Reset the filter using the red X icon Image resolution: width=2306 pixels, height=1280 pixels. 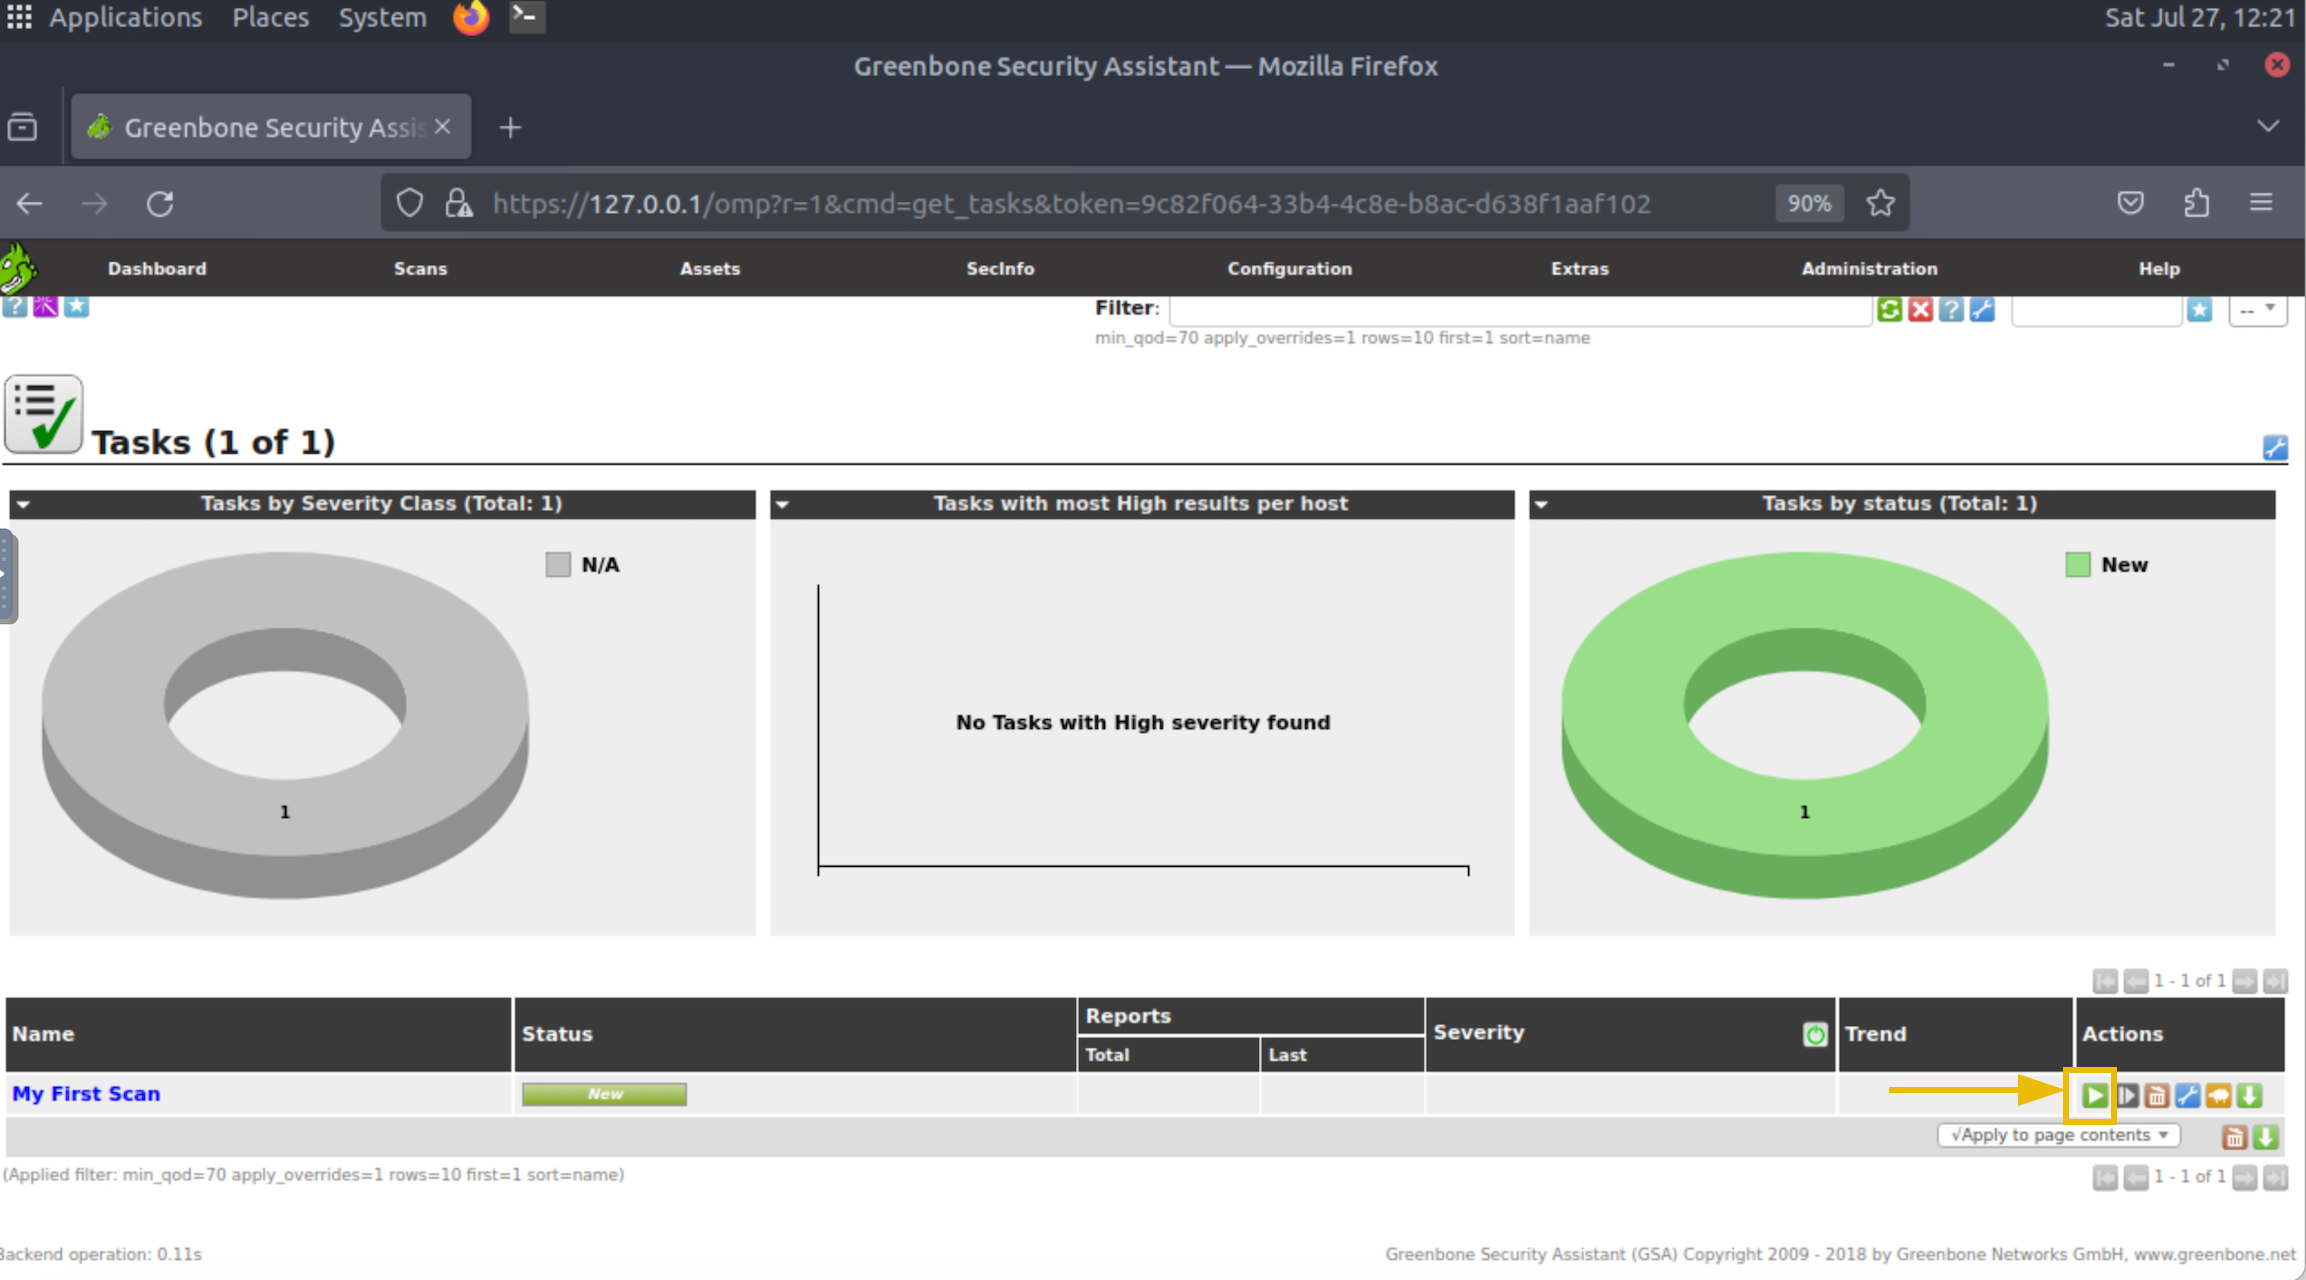pos(1920,309)
